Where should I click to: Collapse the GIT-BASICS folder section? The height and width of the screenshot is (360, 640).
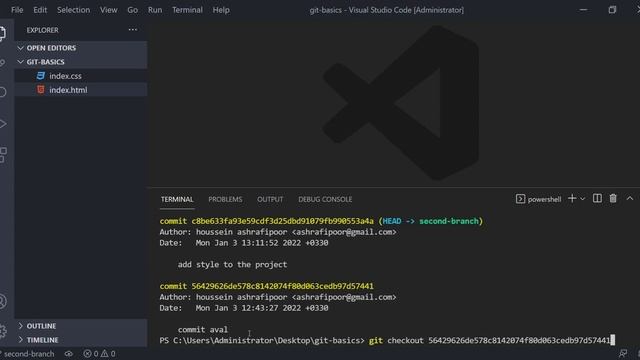click(81, 62)
